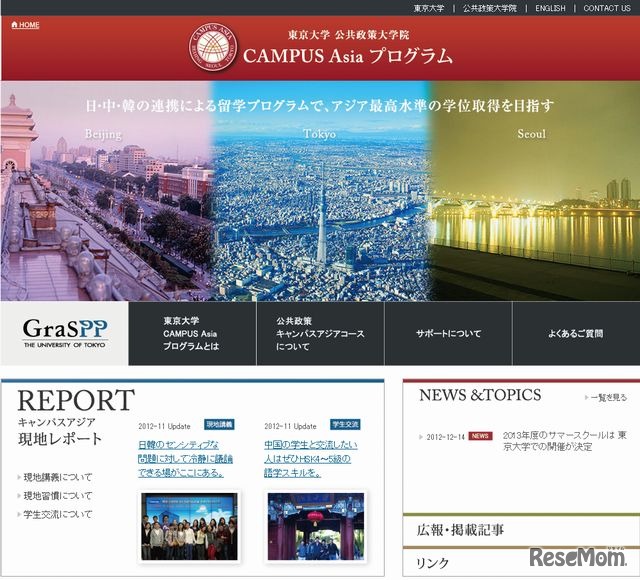Click the Tokyo aerial cityscape image

point(320,191)
